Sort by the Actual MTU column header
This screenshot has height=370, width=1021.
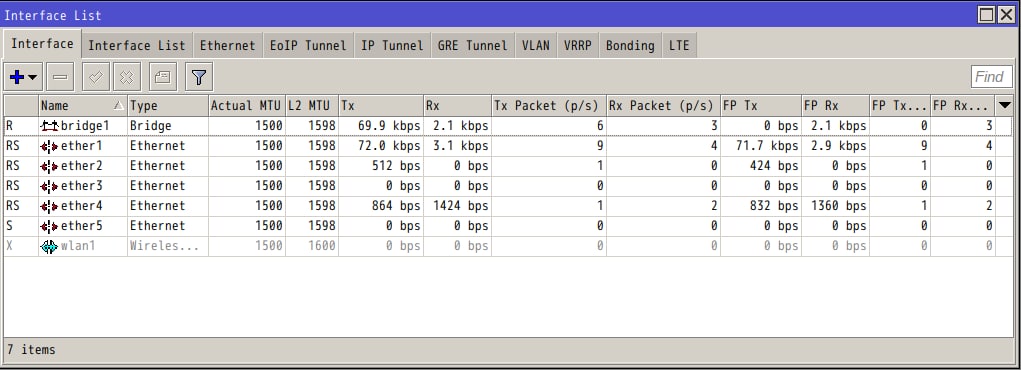(247, 106)
